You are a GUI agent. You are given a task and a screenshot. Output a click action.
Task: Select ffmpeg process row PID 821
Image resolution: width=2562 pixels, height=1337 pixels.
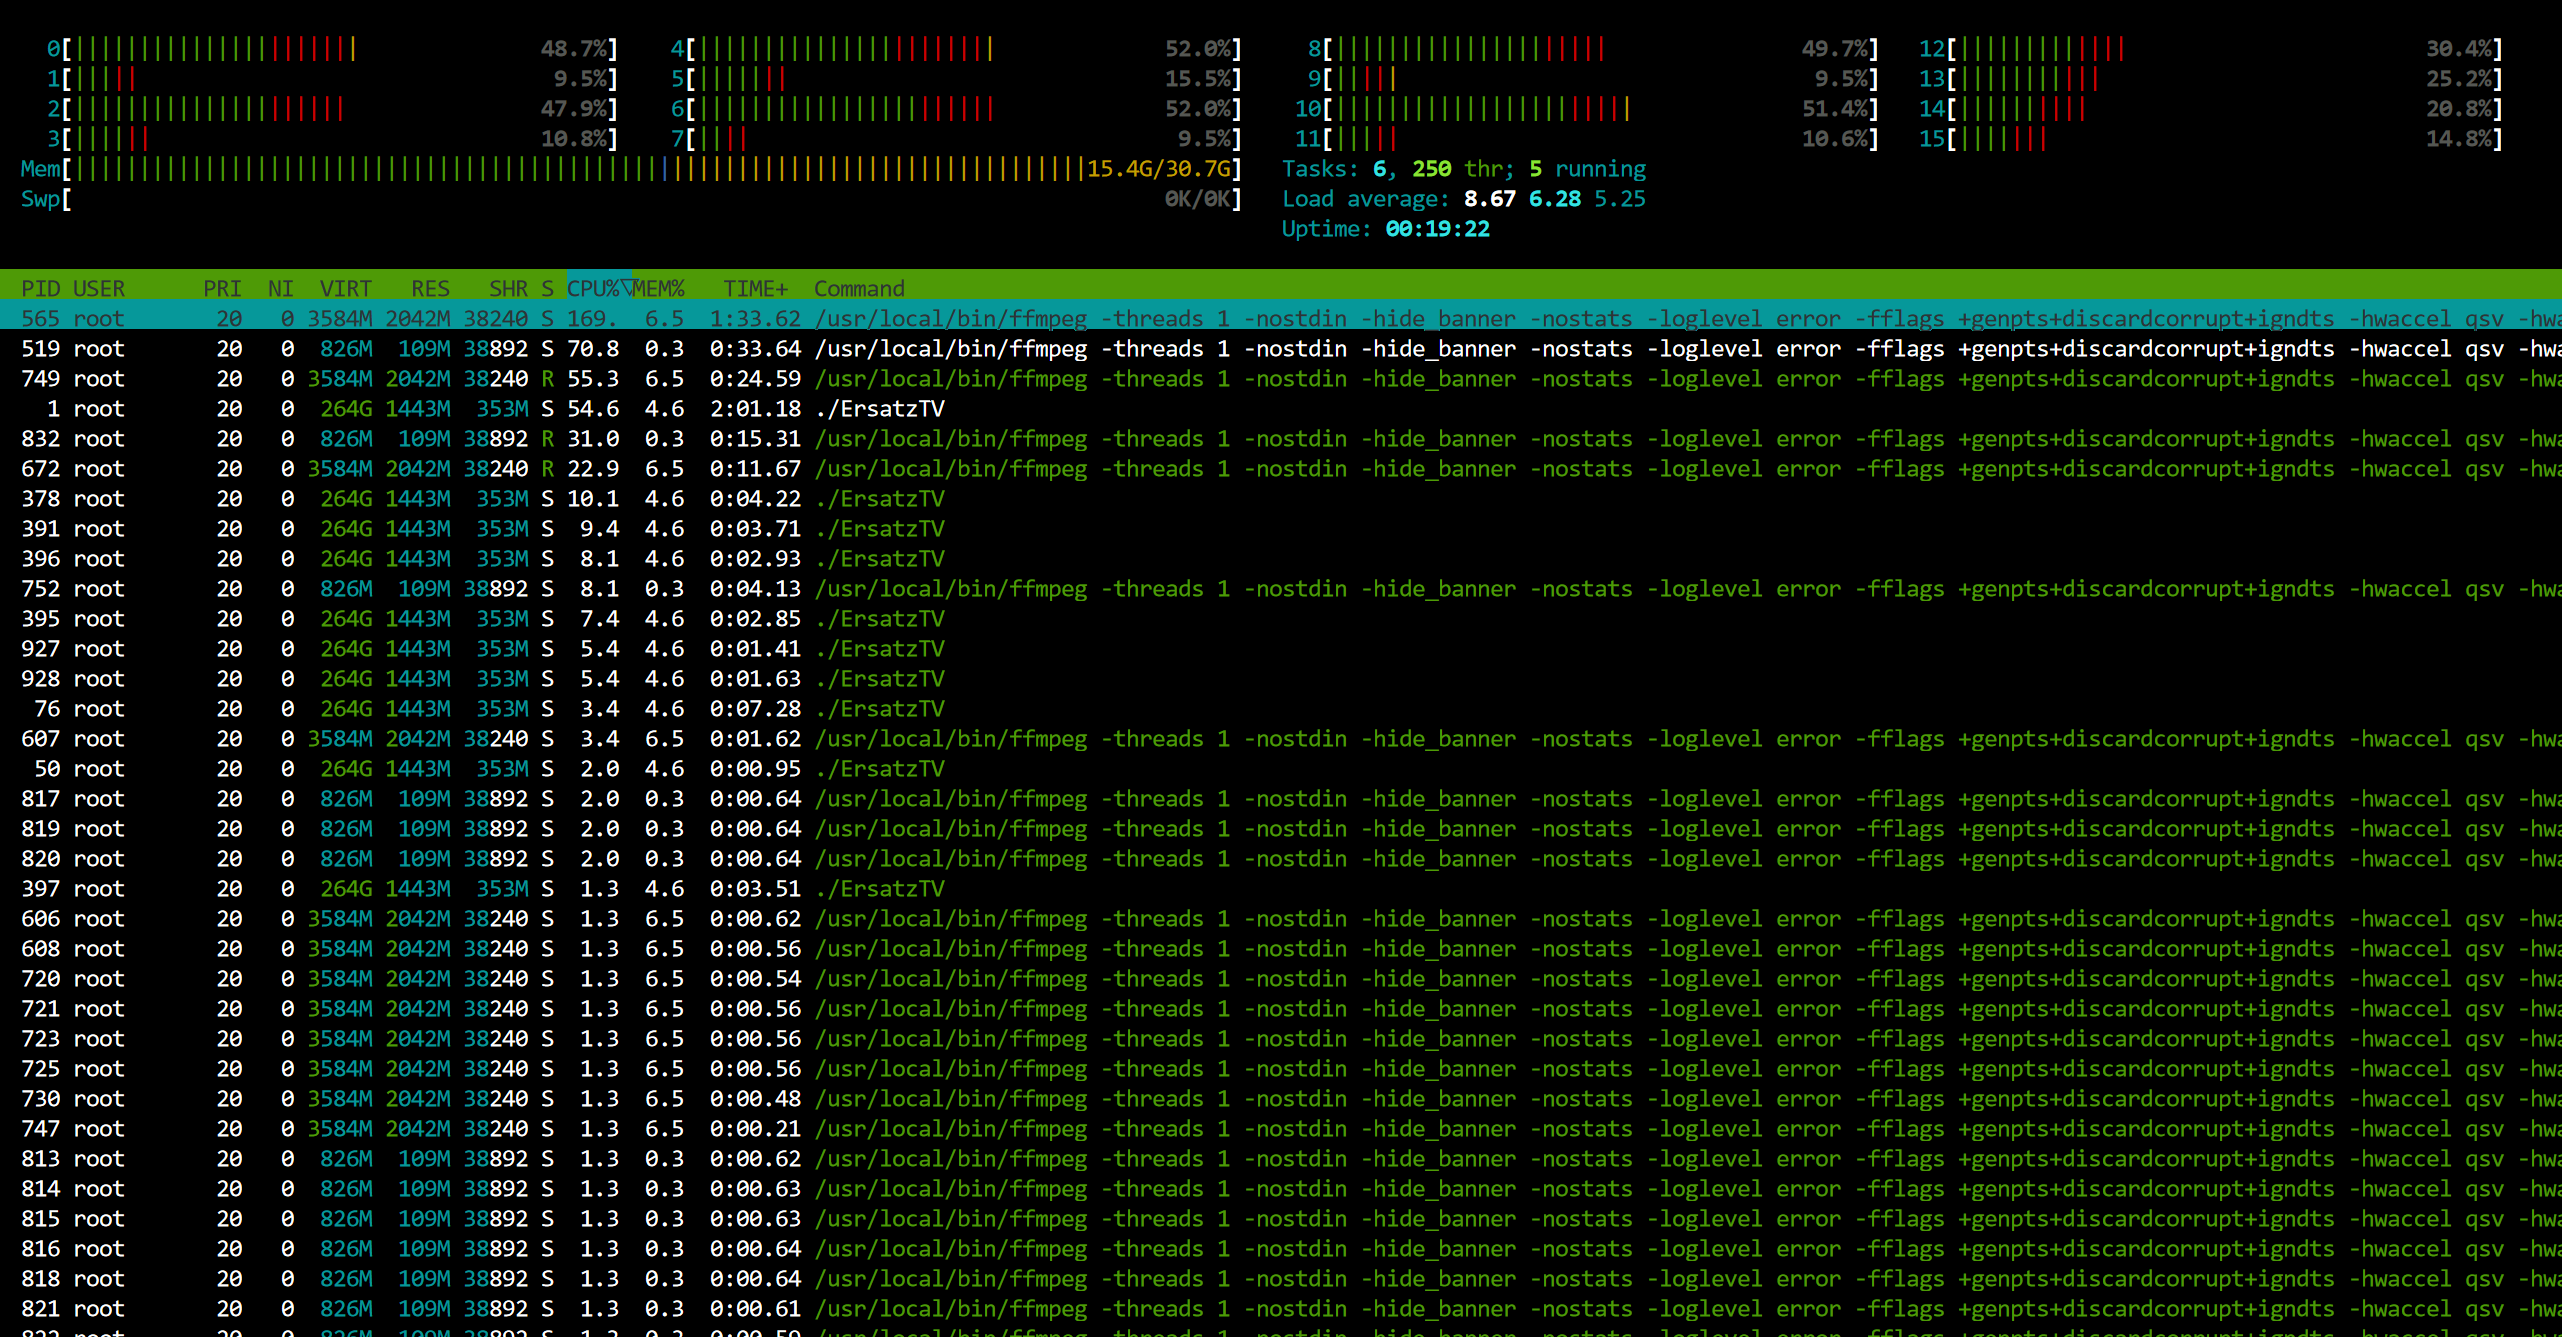[x=1281, y=1309]
